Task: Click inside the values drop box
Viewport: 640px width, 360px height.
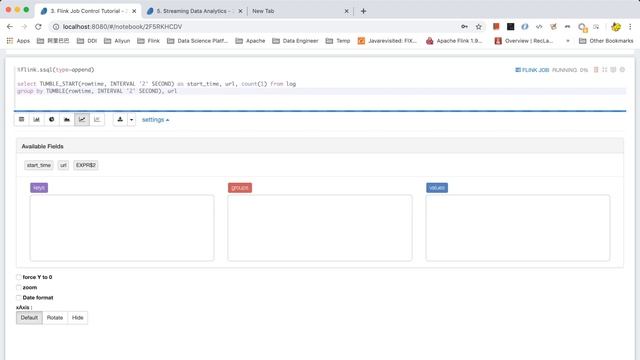Action: (518, 228)
